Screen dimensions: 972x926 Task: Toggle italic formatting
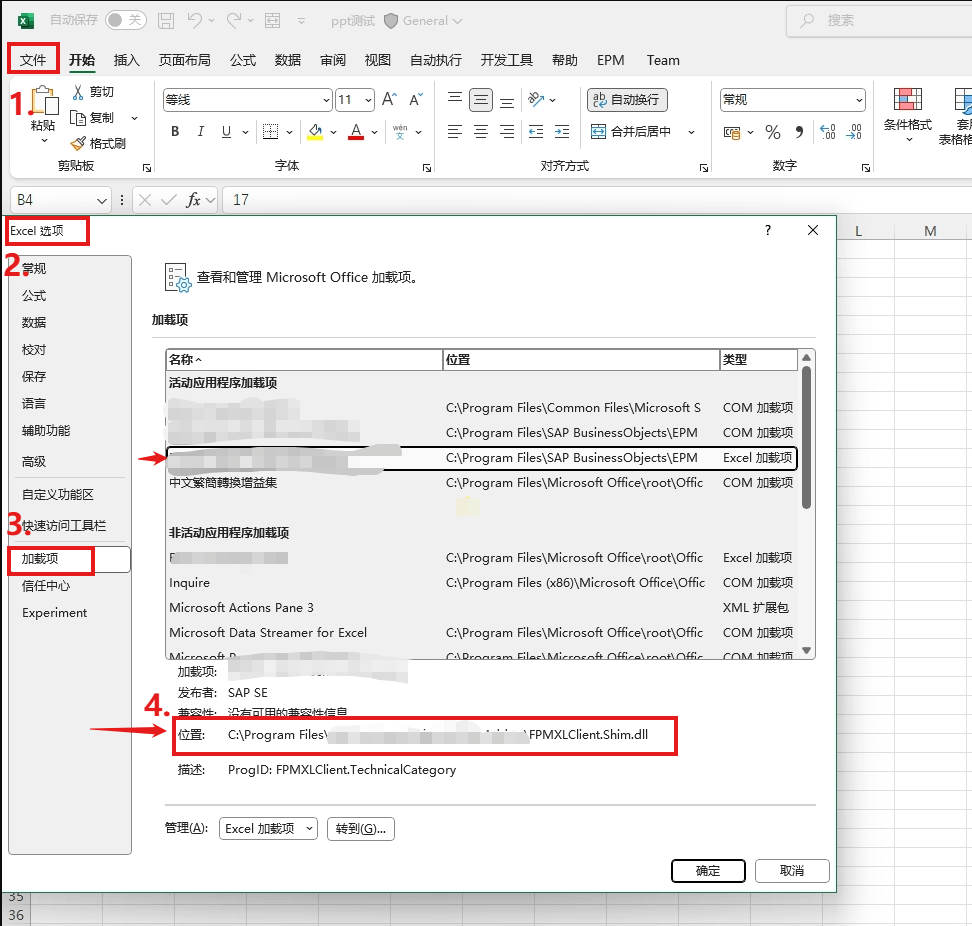point(201,131)
